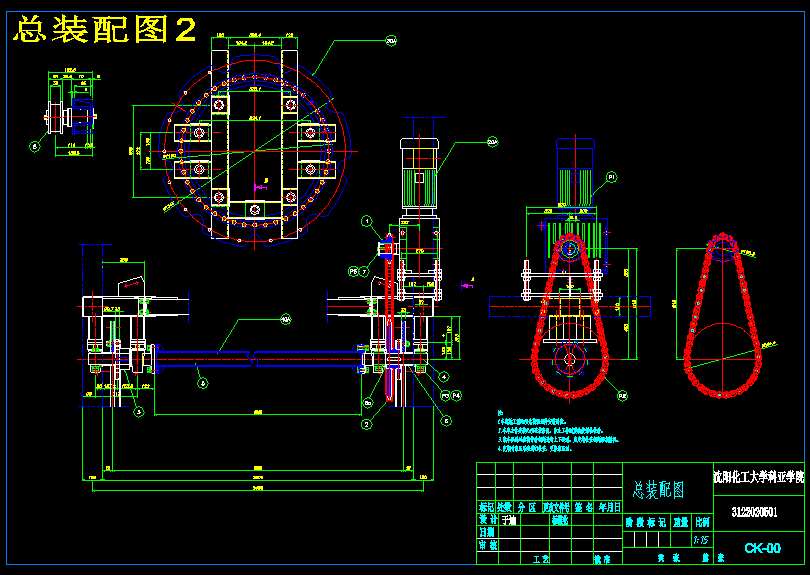
Task: Click the number 3122020501 in title block
Action: (754, 512)
